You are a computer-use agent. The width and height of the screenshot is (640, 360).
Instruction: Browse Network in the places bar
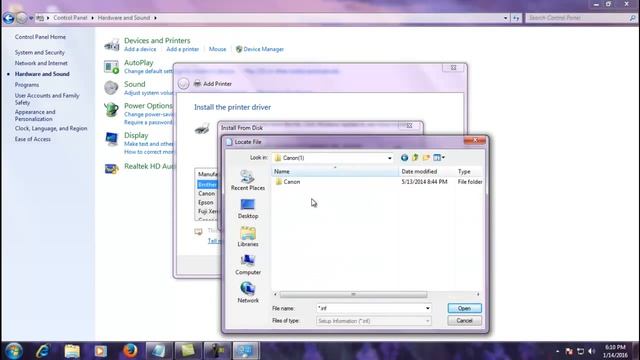pos(248,292)
